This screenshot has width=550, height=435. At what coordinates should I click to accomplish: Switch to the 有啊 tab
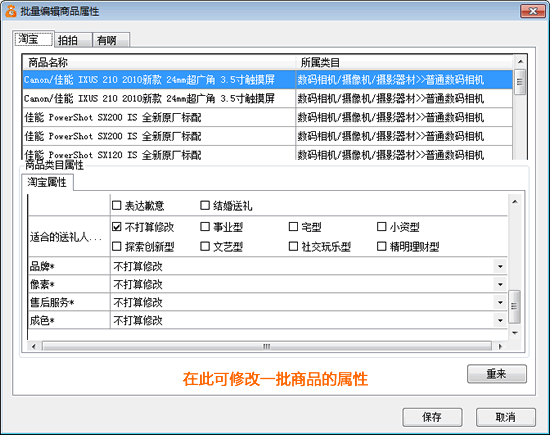click(111, 40)
